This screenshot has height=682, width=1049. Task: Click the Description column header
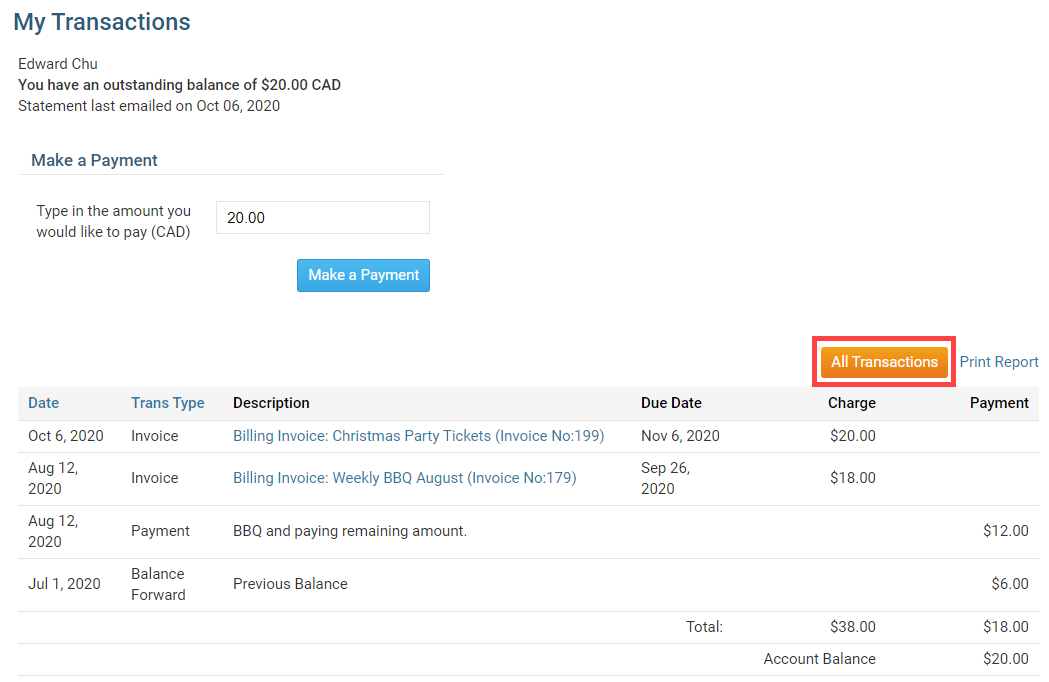[271, 403]
